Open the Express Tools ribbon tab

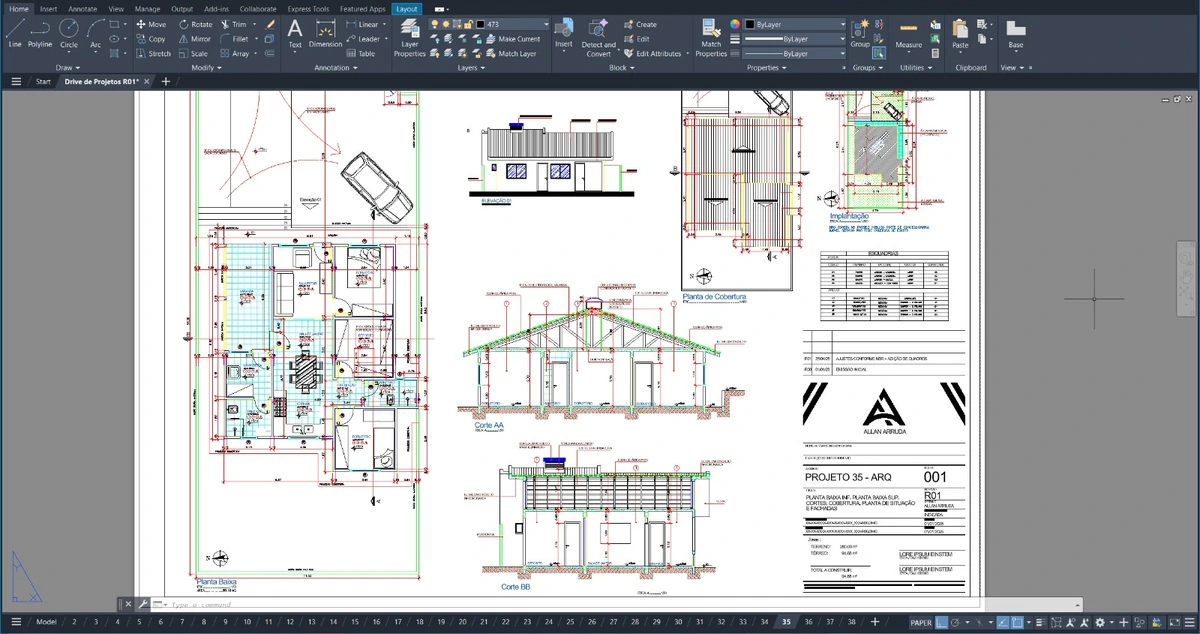pyautogui.click(x=307, y=8)
